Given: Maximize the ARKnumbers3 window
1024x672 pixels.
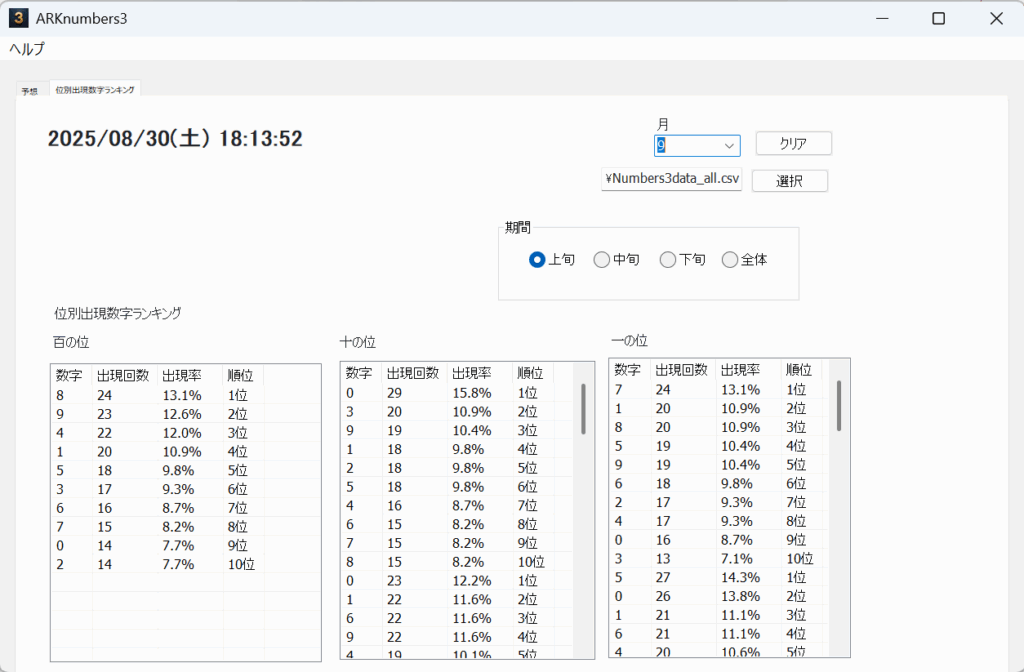Looking at the screenshot, I should point(938,18).
